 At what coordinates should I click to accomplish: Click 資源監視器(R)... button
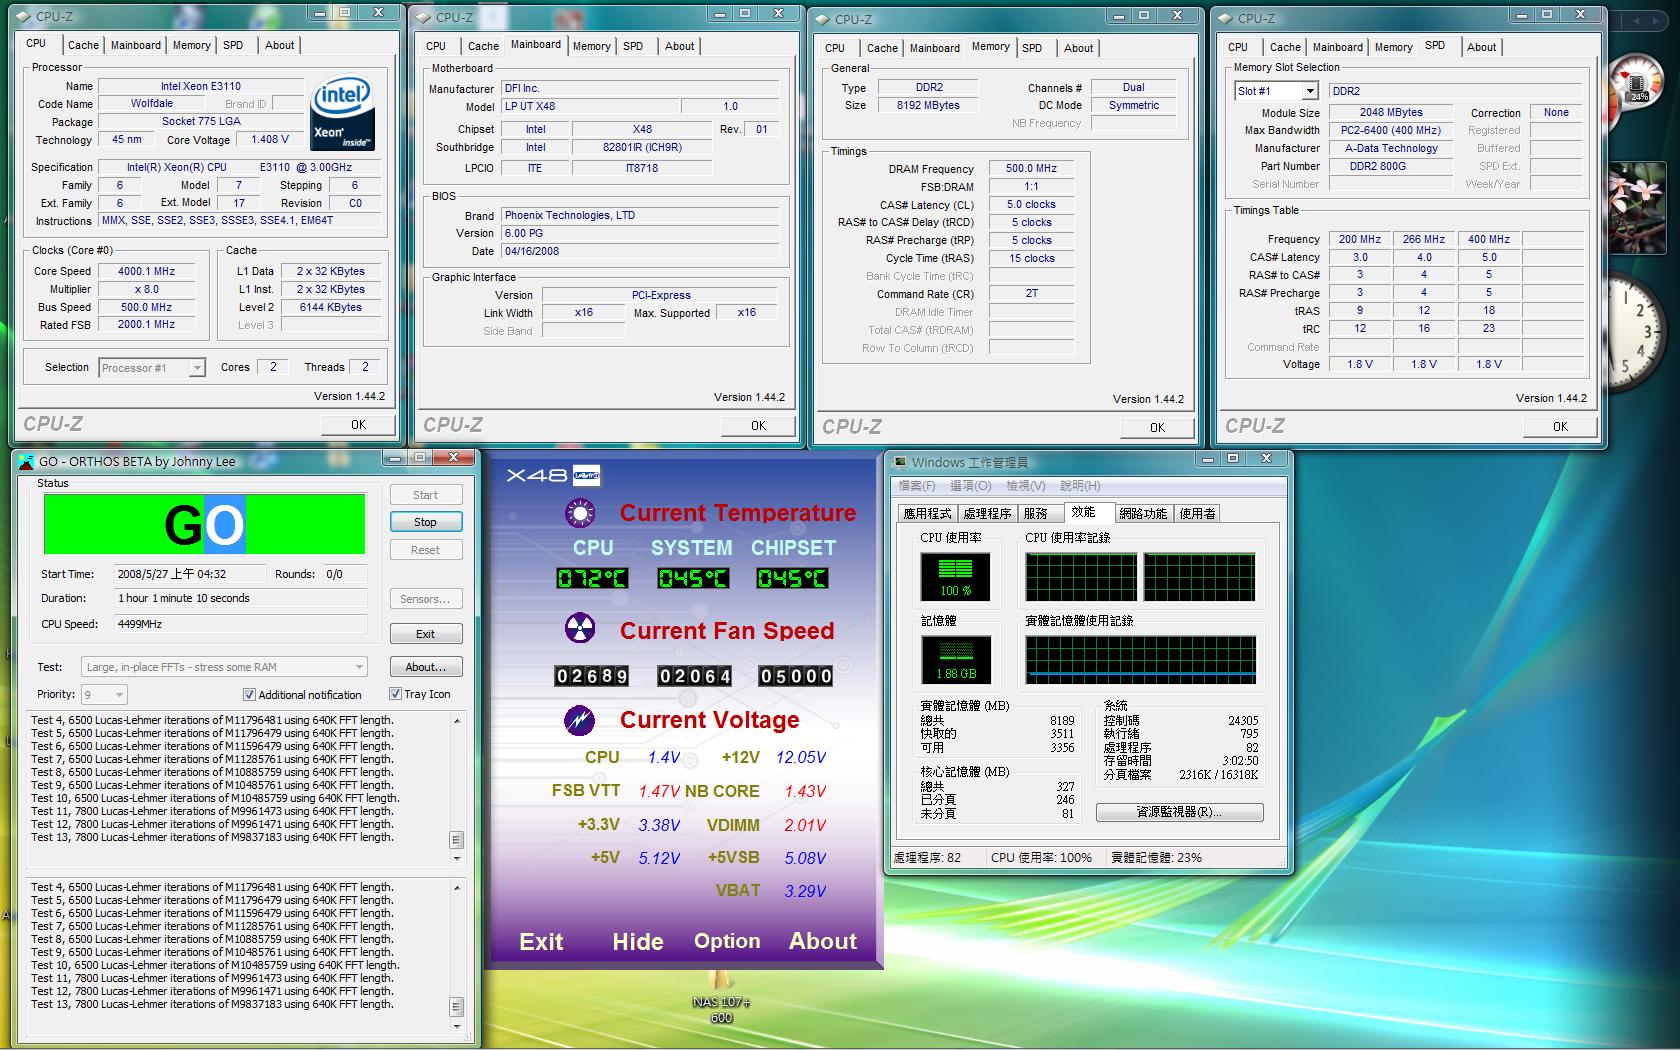[x=1179, y=812]
